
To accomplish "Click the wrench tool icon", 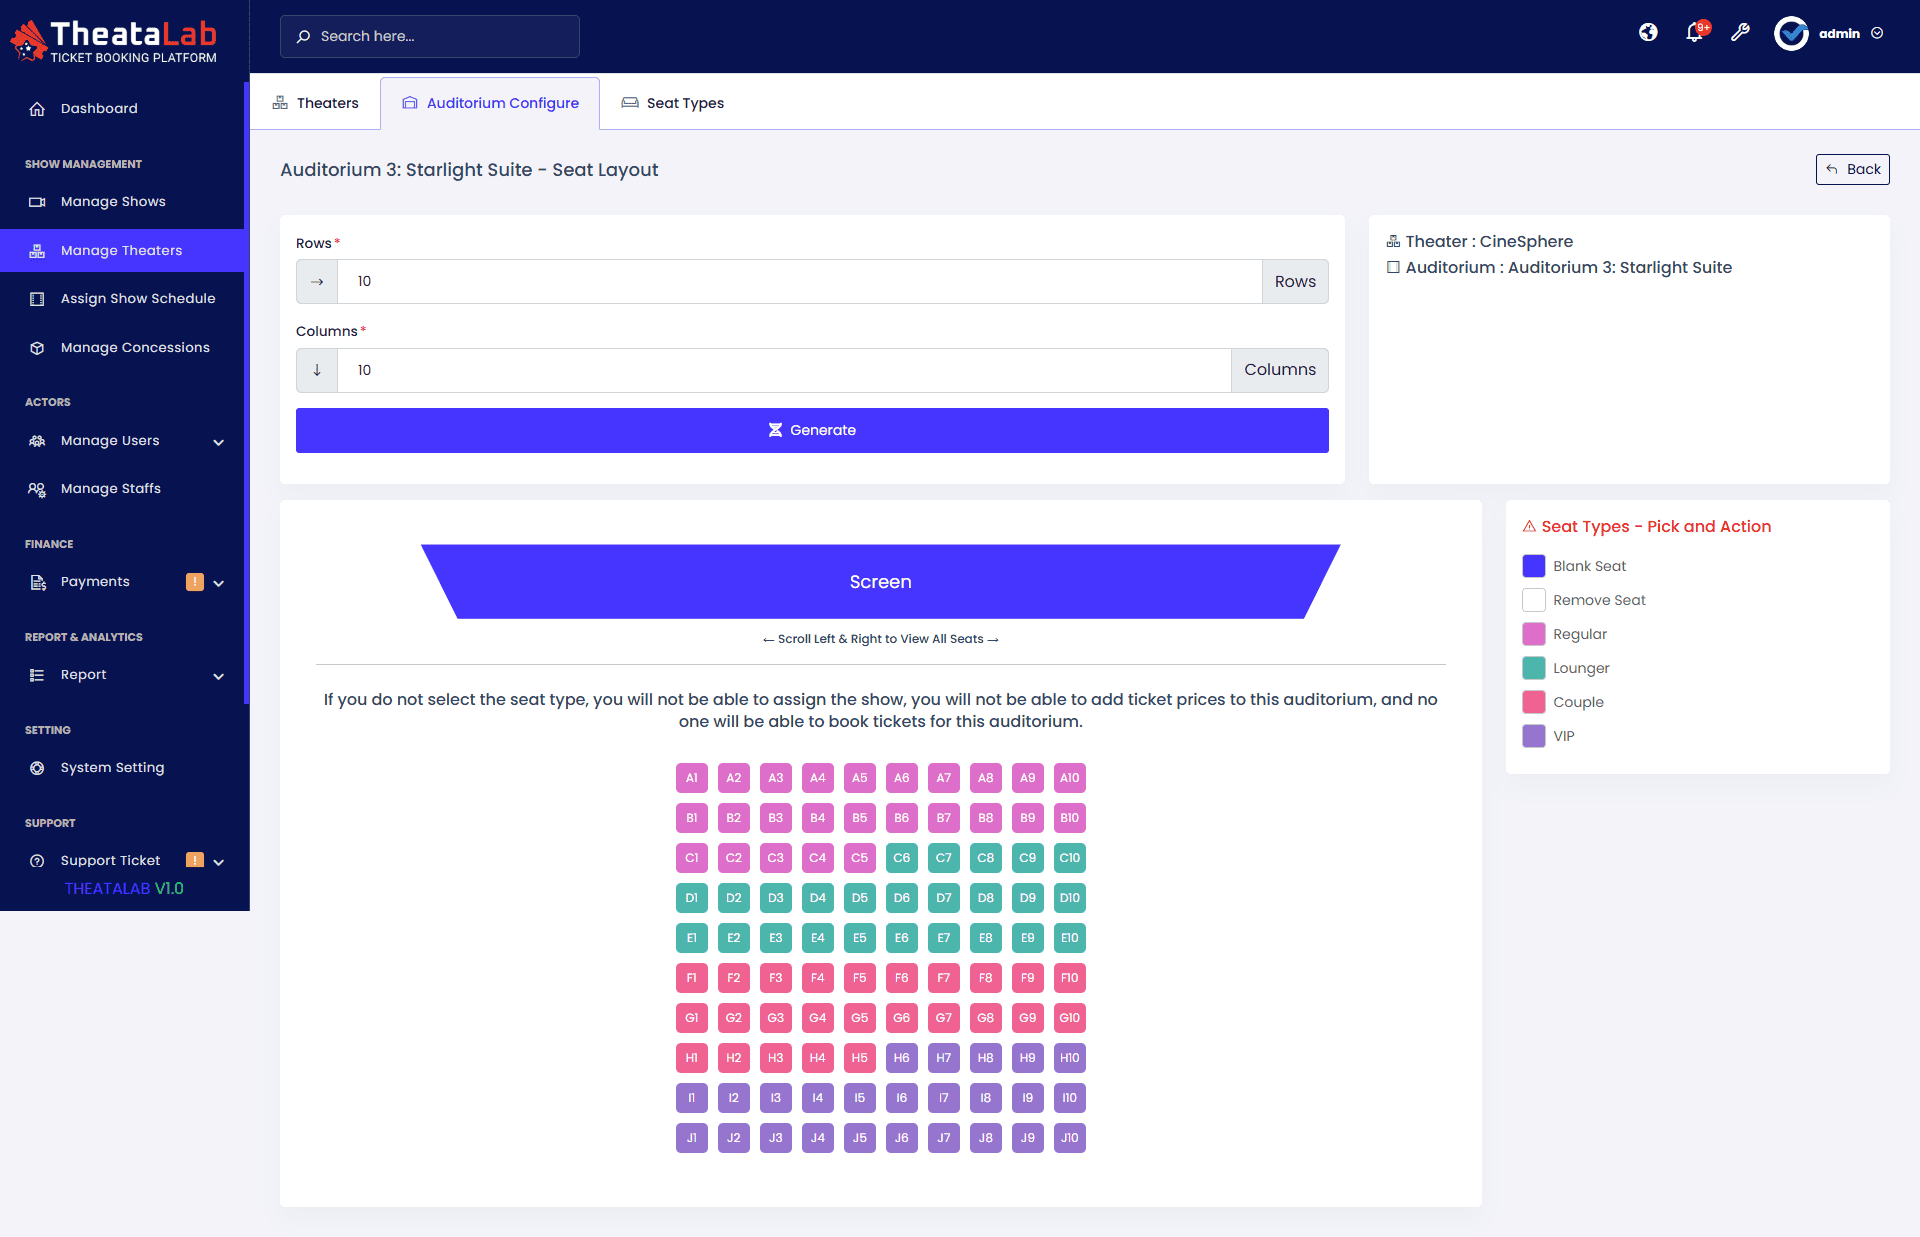I will [1740, 33].
